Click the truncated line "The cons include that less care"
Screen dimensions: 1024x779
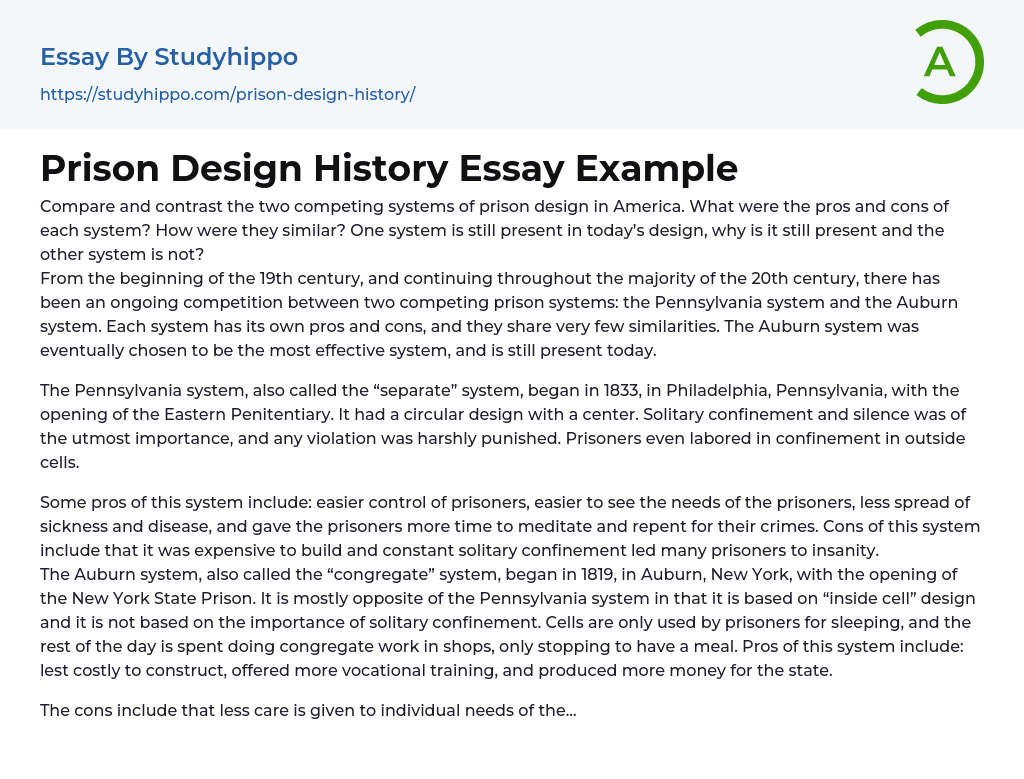point(308,711)
